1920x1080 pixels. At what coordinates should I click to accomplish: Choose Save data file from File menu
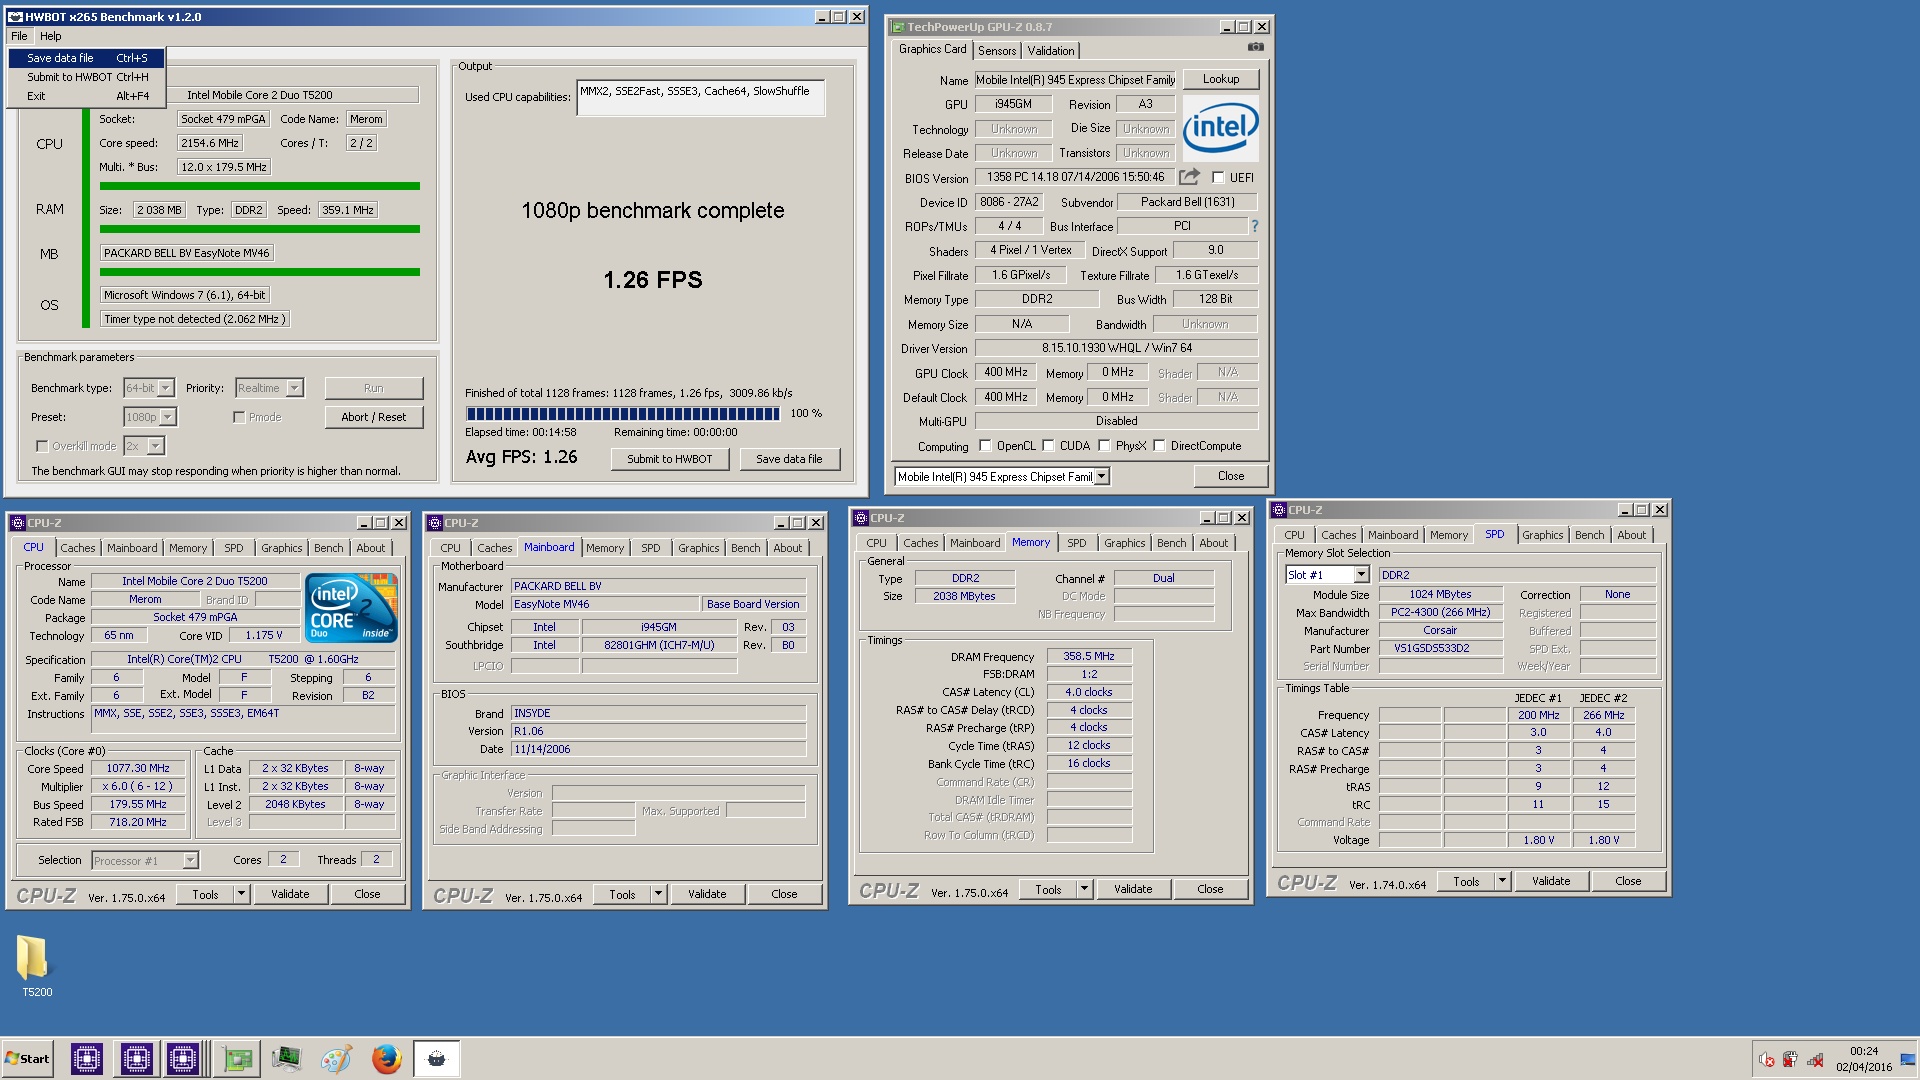[87, 58]
